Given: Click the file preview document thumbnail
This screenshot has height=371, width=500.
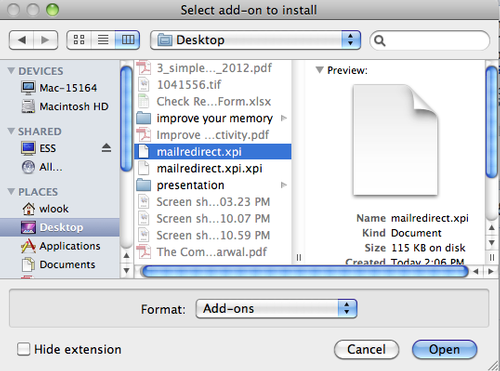Looking at the screenshot, I should tap(396, 140).
